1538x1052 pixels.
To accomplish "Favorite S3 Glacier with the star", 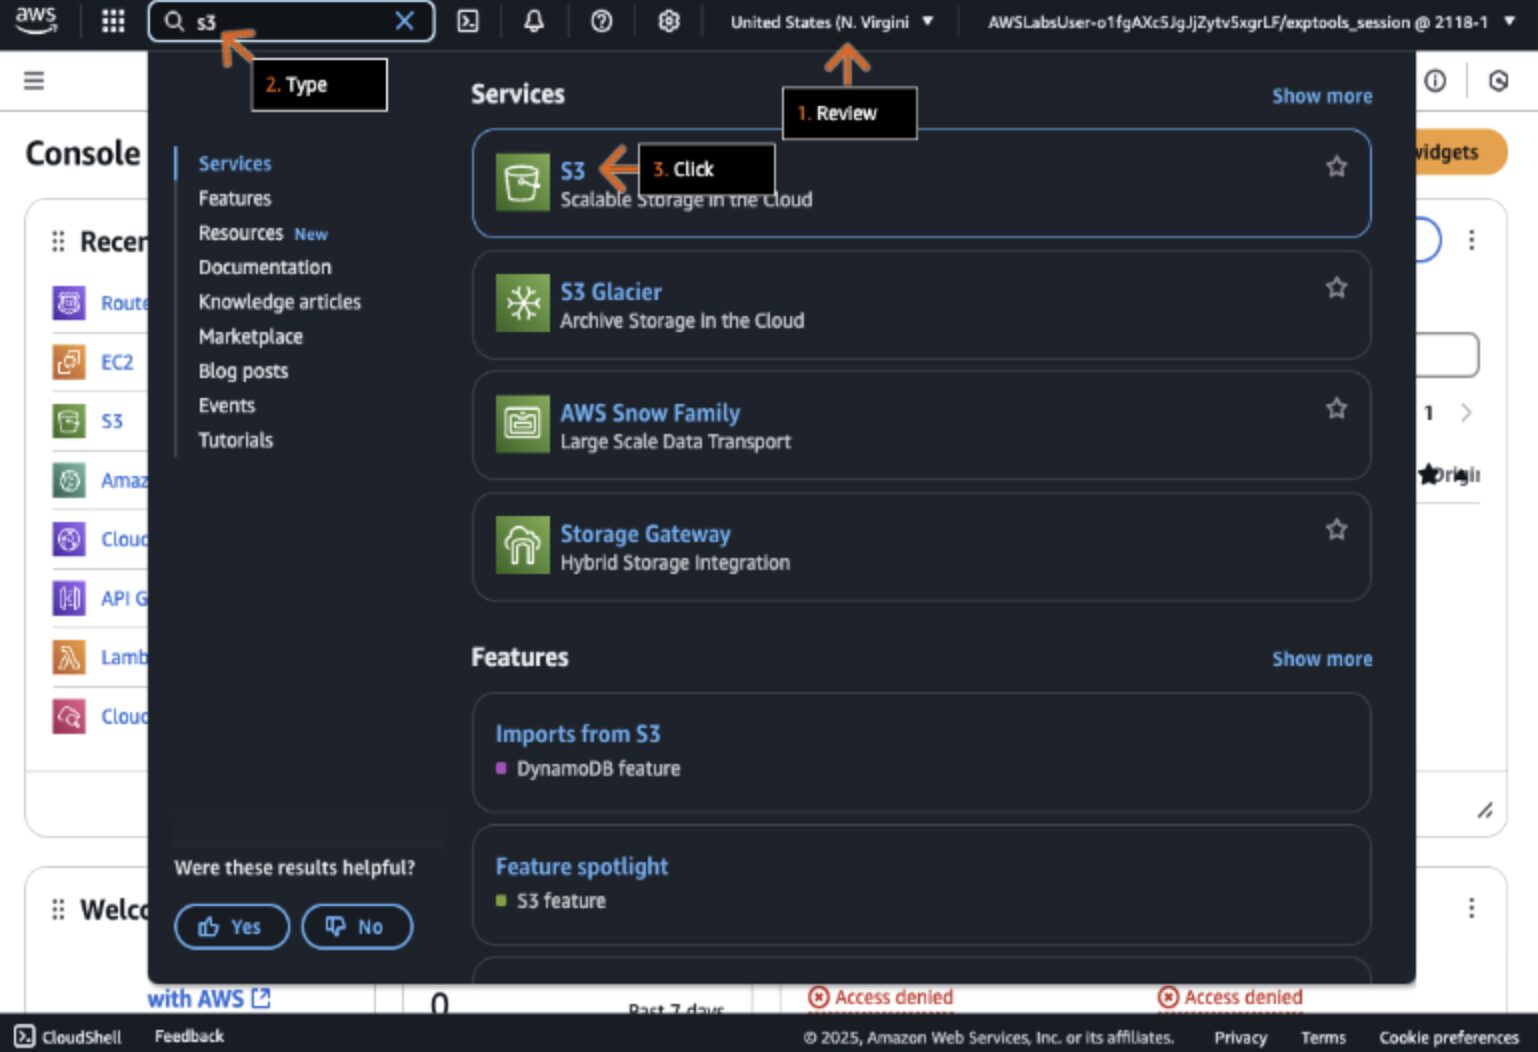I will pyautogui.click(x=1336, y=288).
